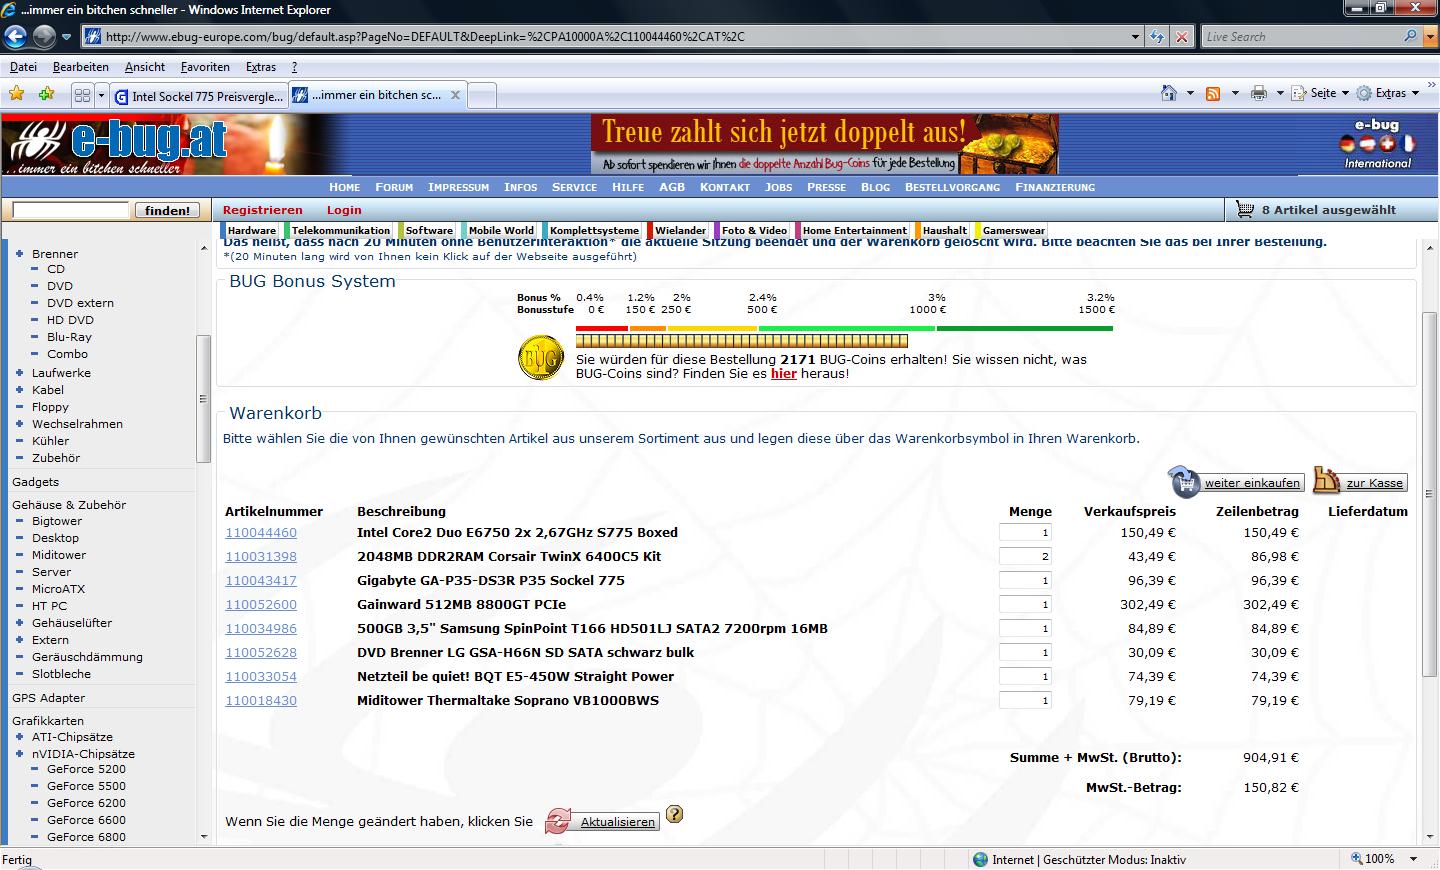The image size is (1440, 870).
Task: Click the weiter einkaufen button
Action: pyautogui.click(x=1252, y=483)
